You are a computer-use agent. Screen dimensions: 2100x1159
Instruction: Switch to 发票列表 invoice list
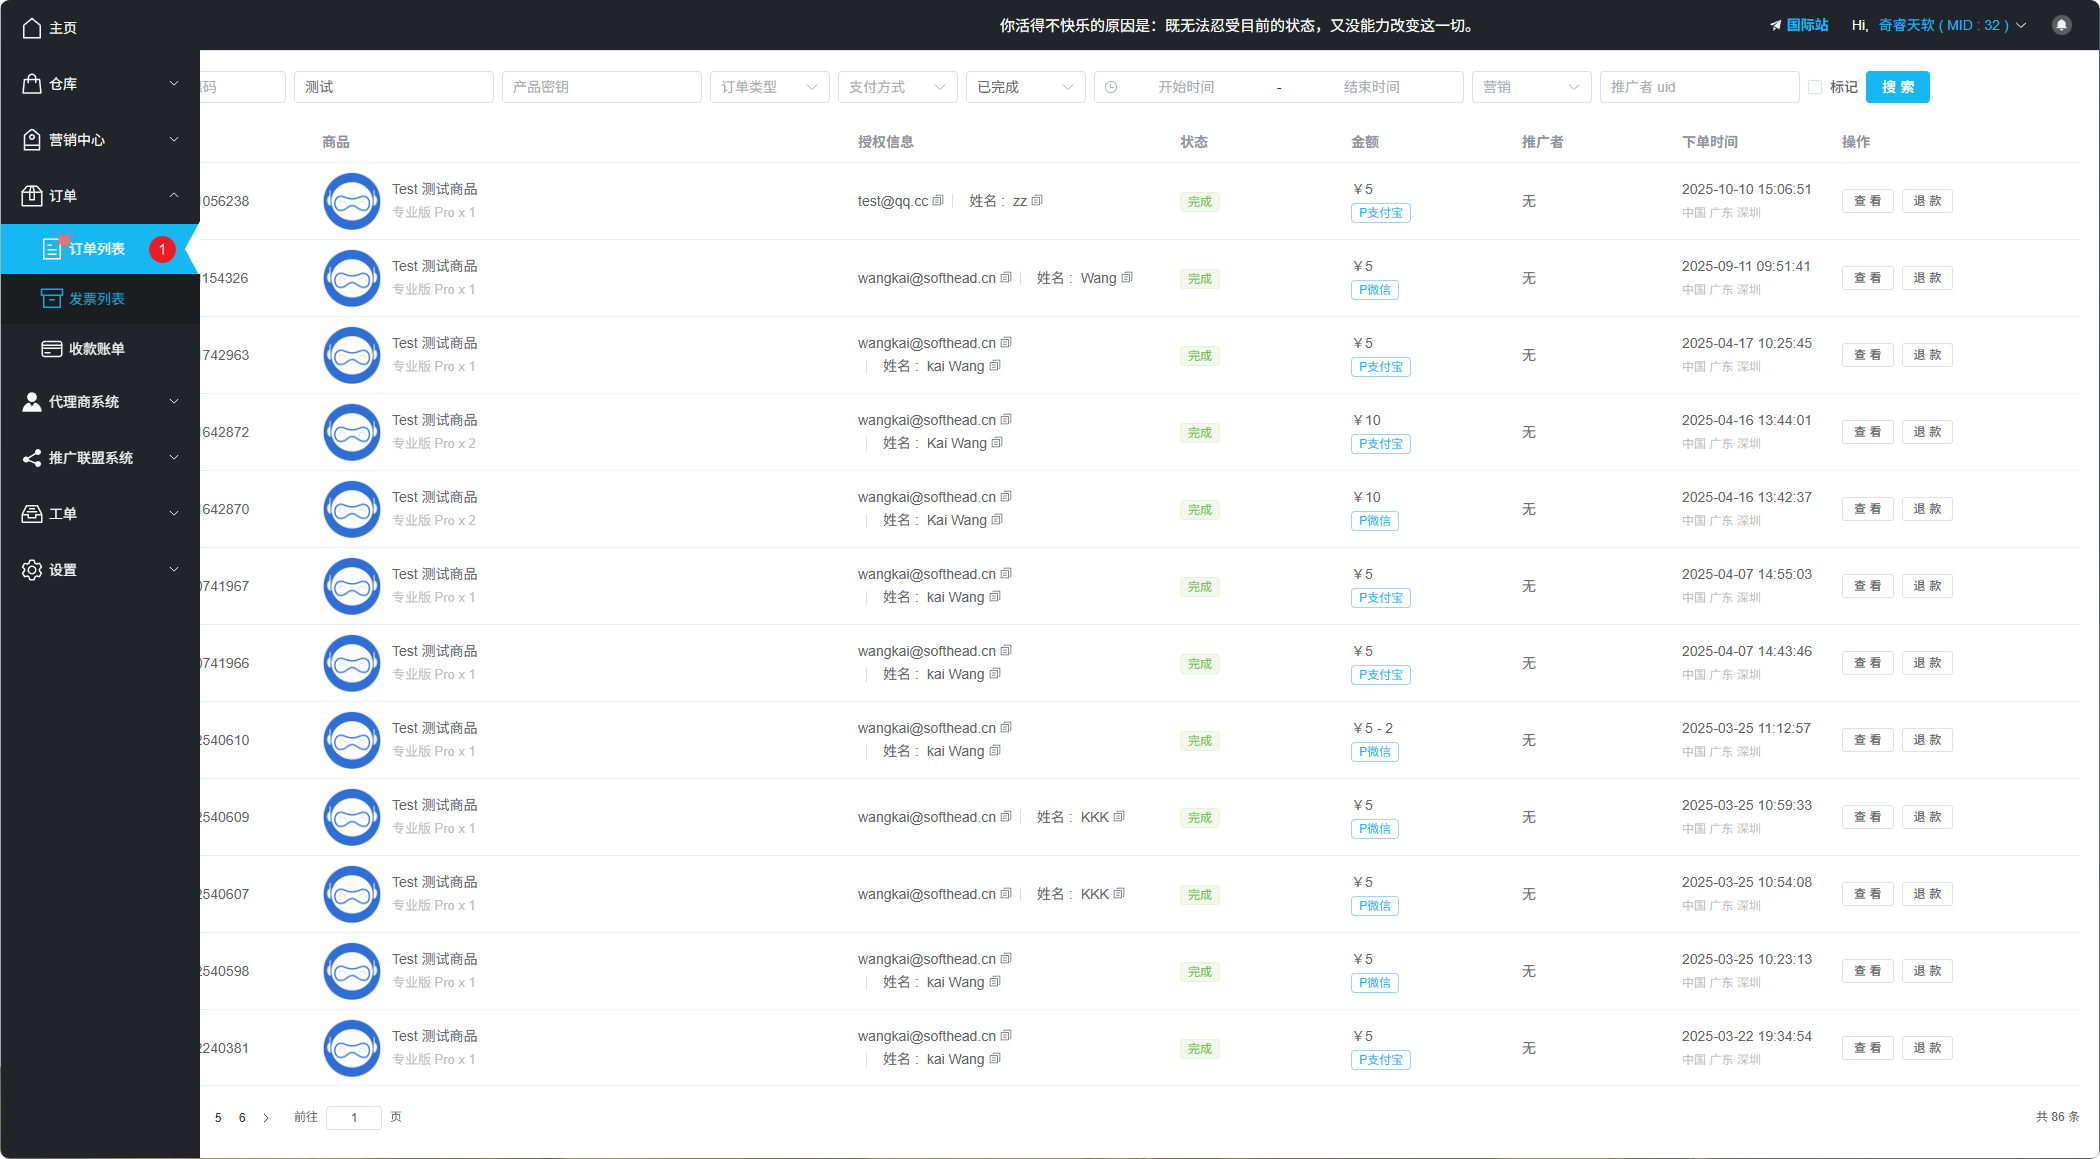click(99, 298)
